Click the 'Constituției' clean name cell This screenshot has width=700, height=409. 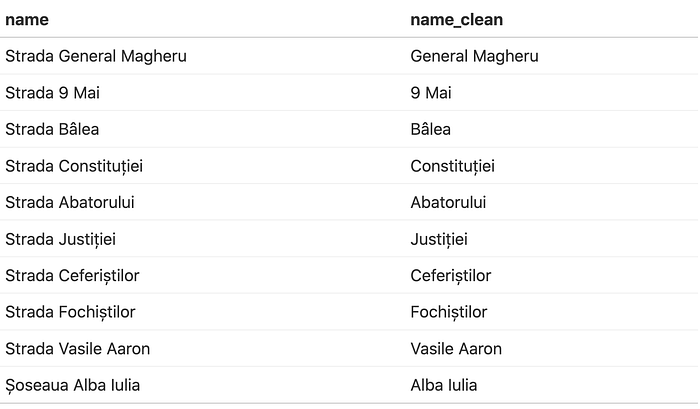point(452,166)
